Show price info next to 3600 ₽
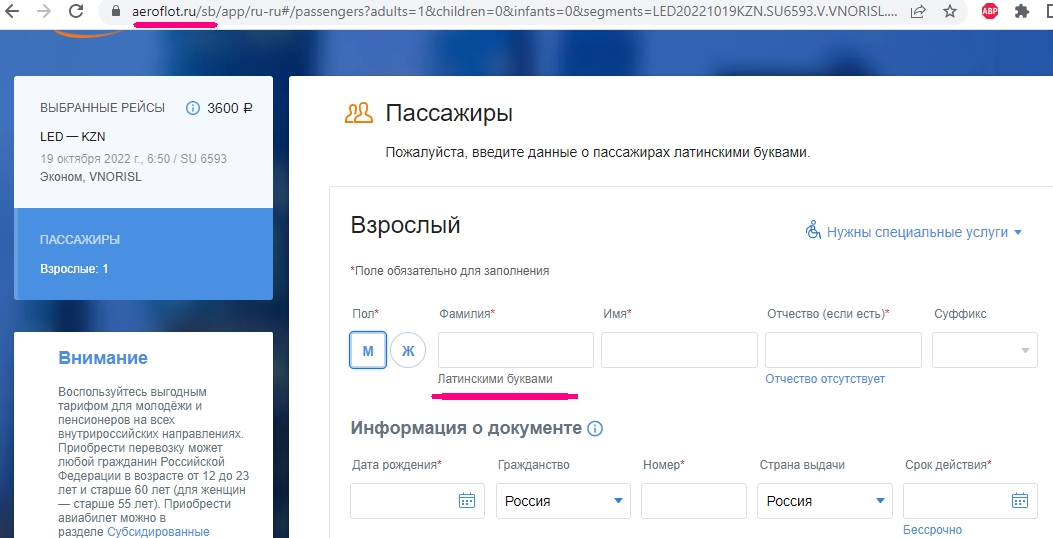The image size is (1053, 538). click(193, 108)
